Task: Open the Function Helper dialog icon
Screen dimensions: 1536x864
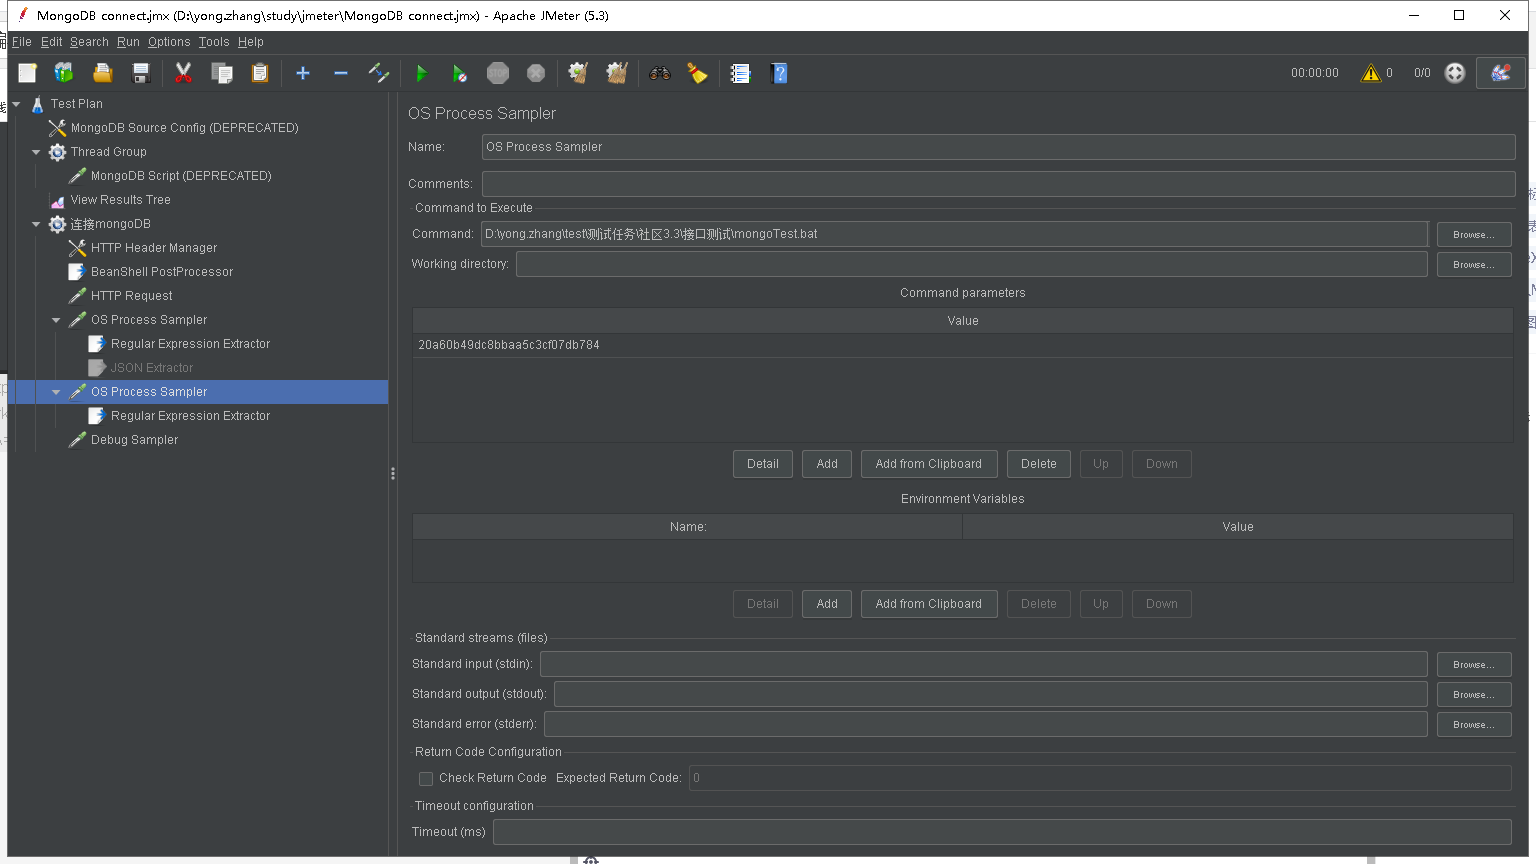Action: click(741, 73)
